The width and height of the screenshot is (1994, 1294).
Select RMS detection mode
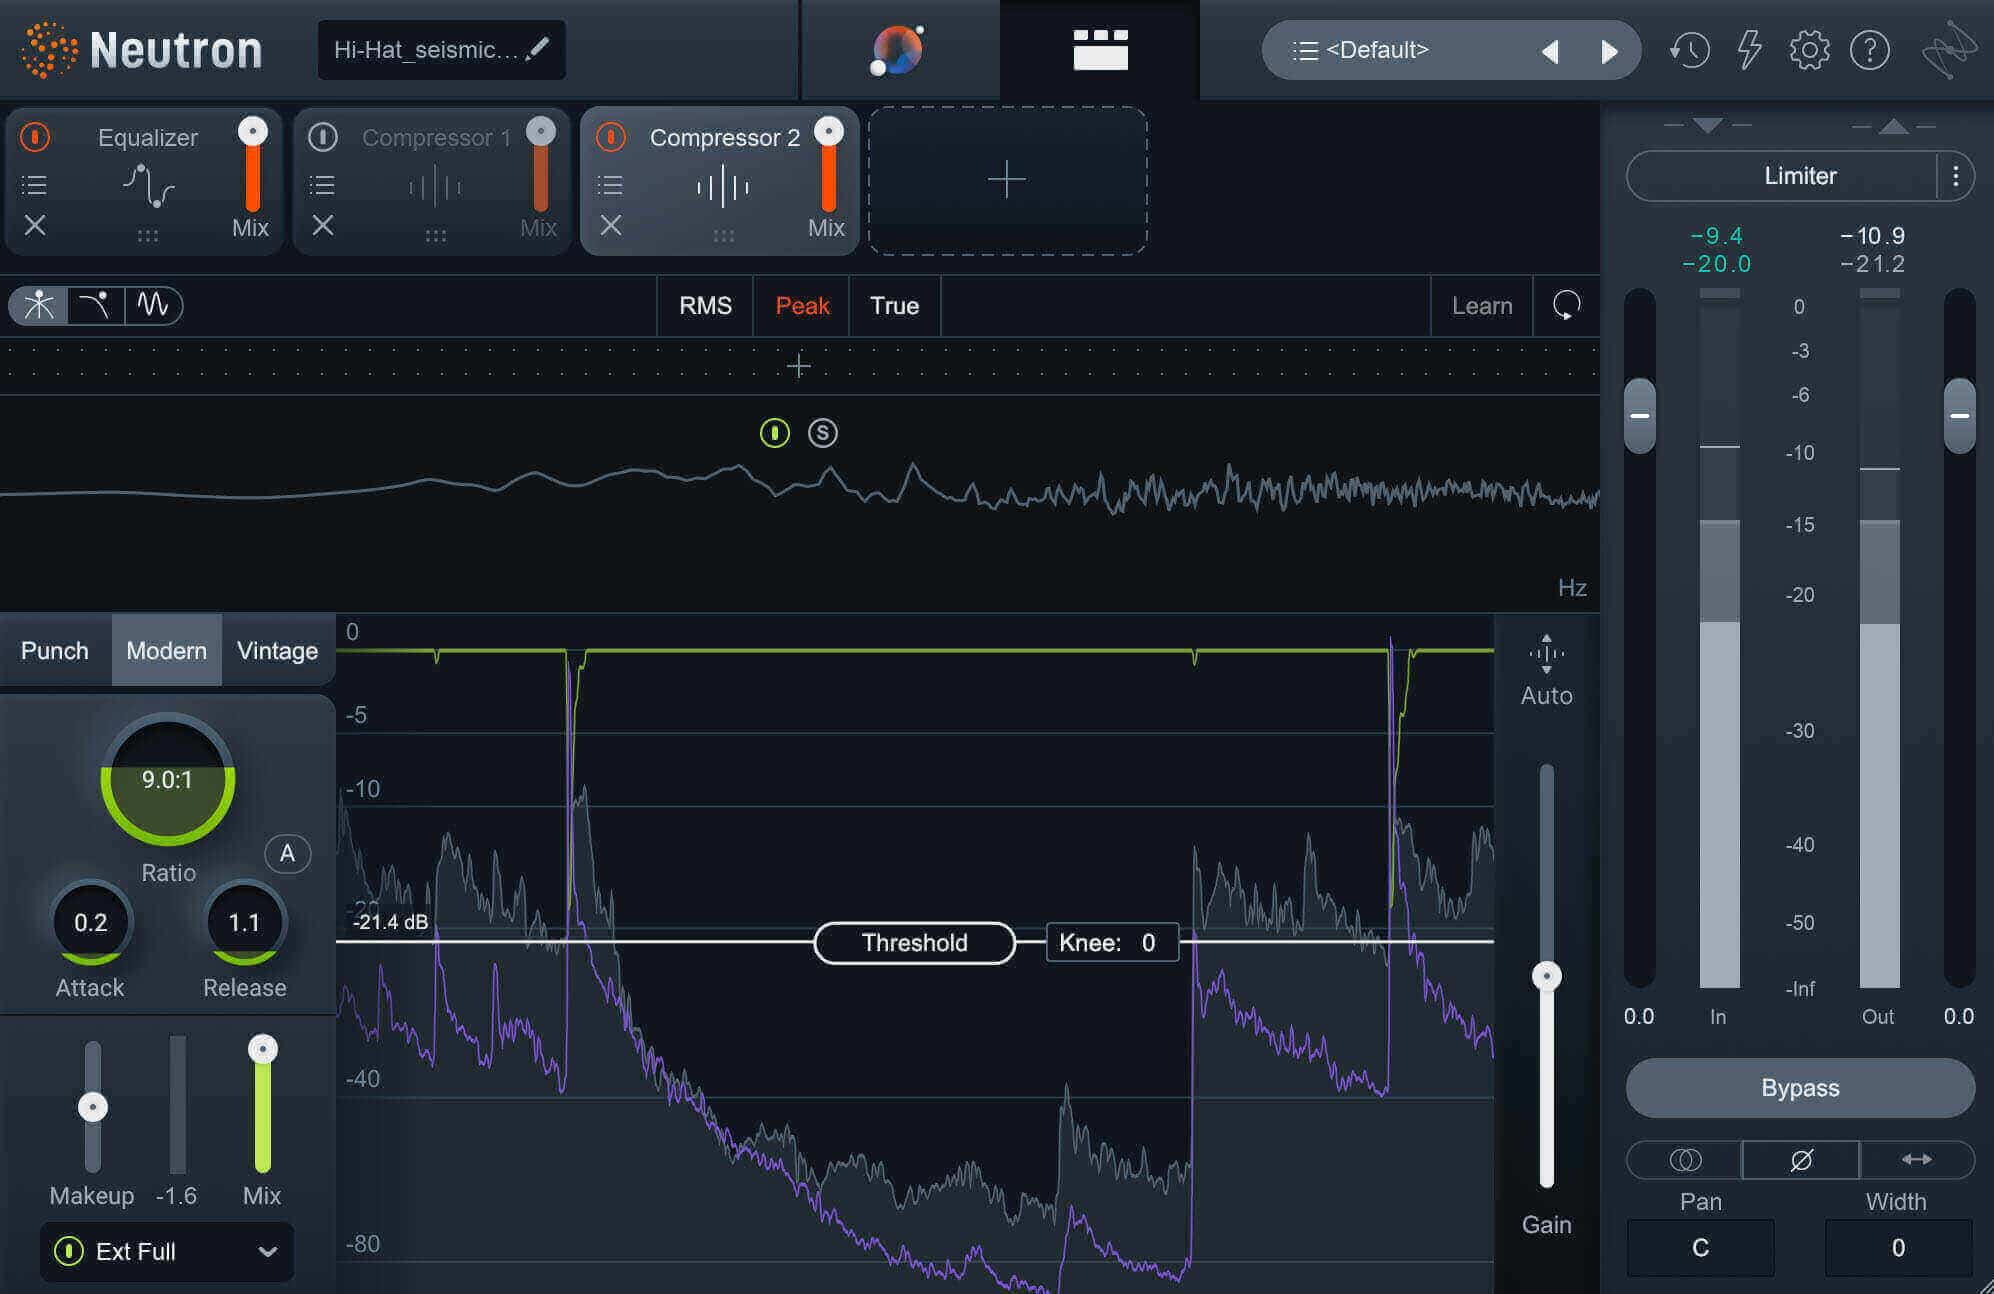705,306
